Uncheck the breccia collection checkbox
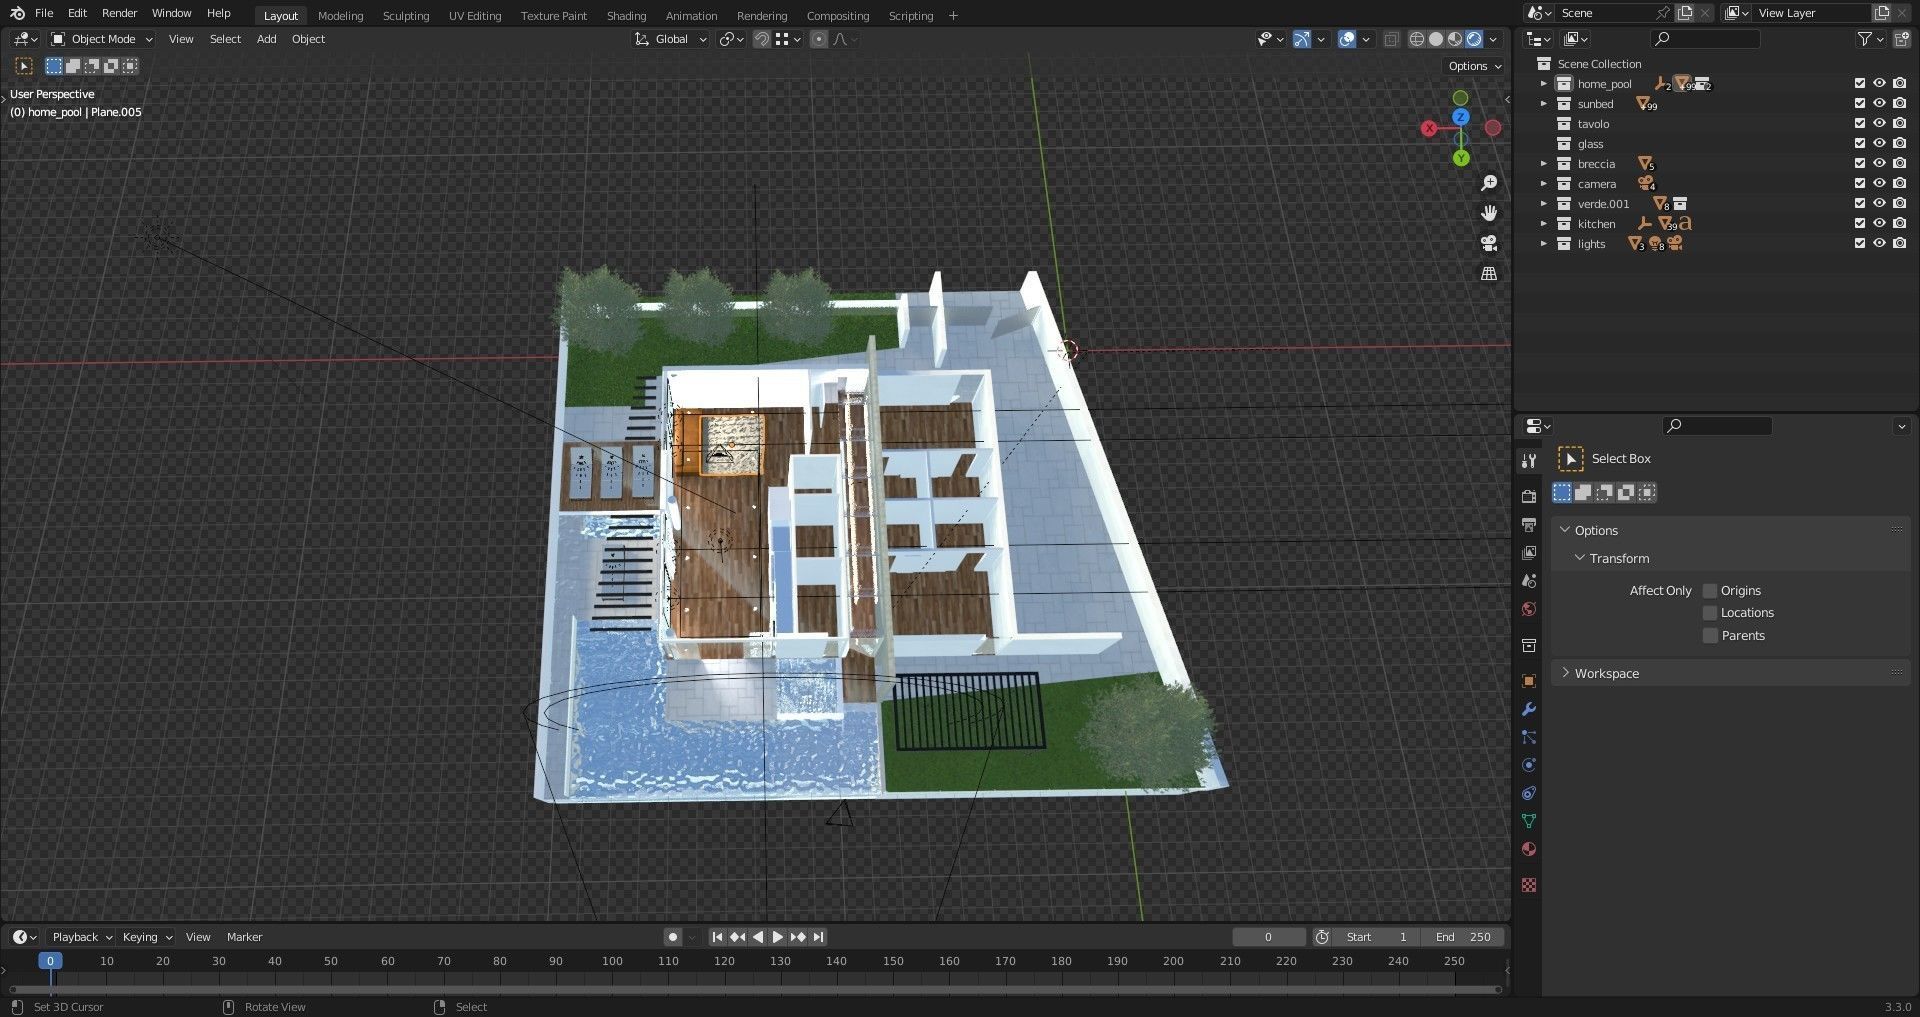This screenshot has width=1920, height=1017. [1860, 164]
